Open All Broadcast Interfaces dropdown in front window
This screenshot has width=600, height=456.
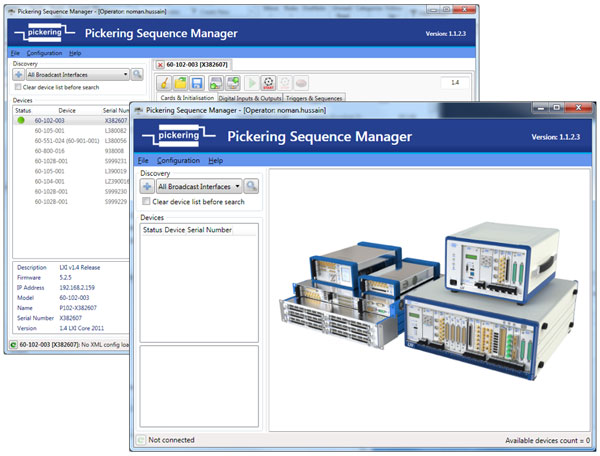[199, 186]
